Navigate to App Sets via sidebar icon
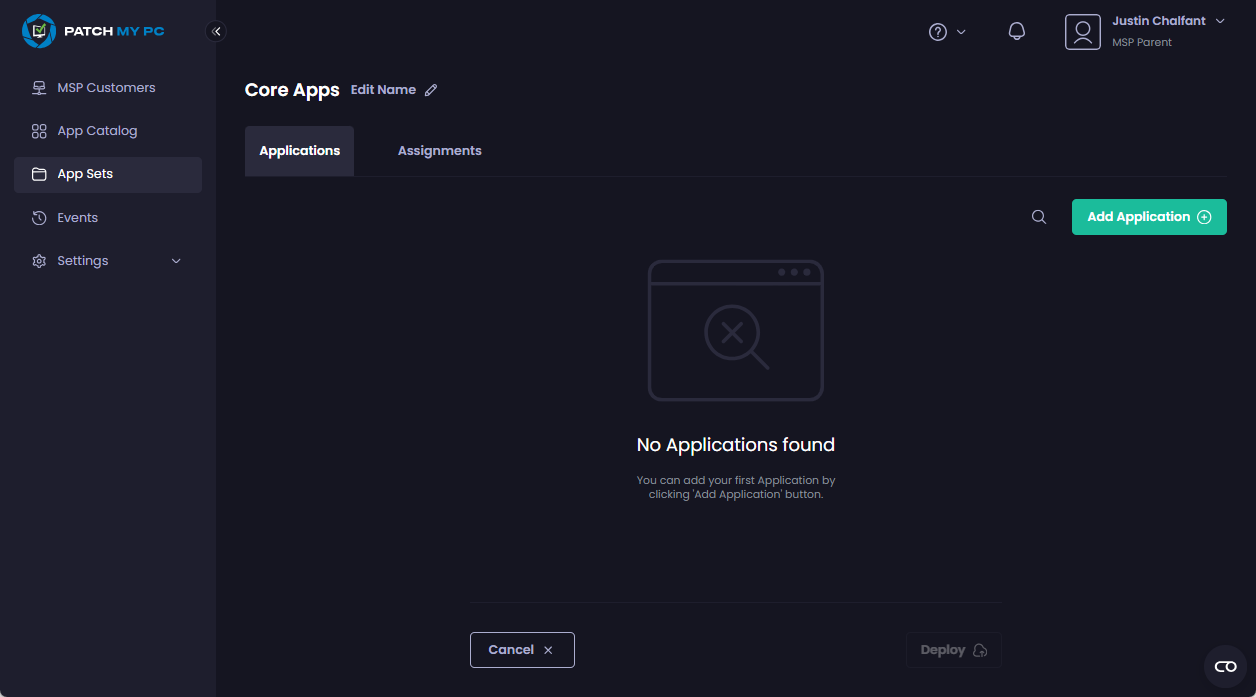Viewport: 1256px width, 697px height. point(39,173)
